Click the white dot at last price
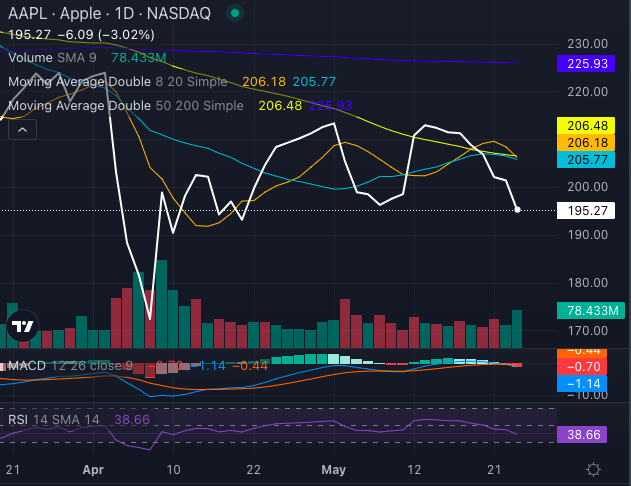Image resolution: width=631 pixels, height=486 pixels. [x=518, y=210]
